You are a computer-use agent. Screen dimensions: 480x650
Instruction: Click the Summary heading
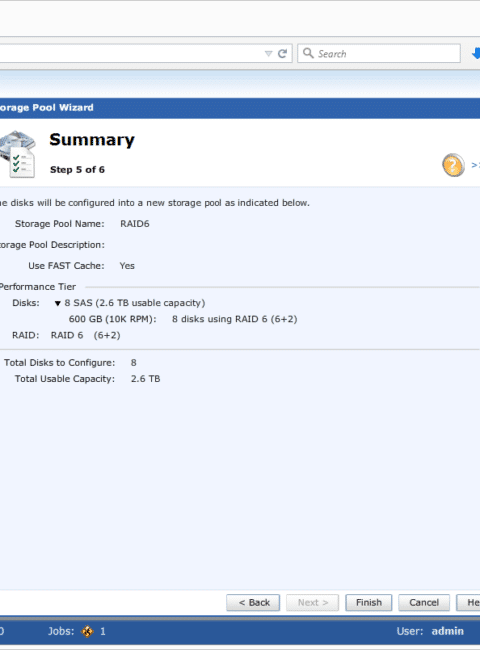(92, 140)
